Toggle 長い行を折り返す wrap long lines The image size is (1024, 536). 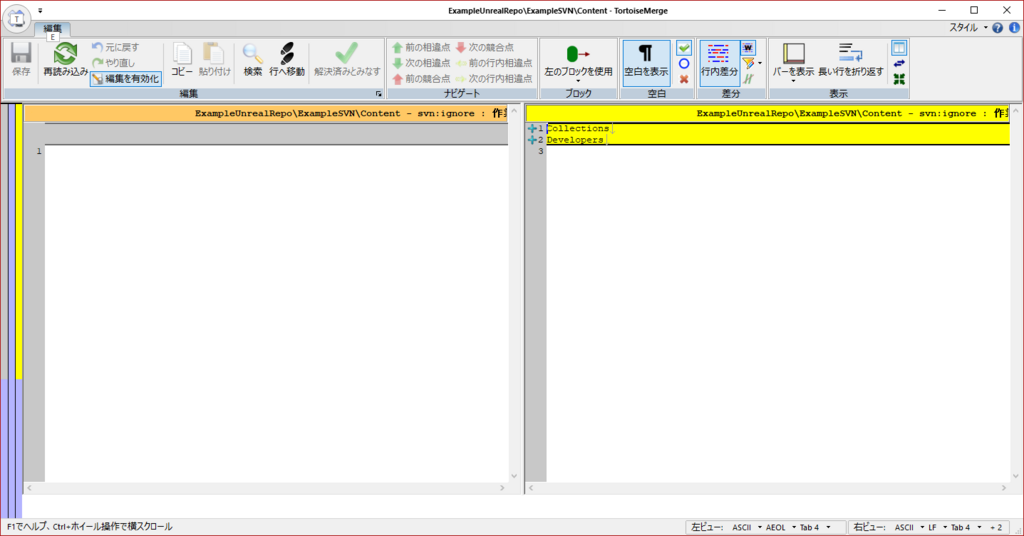850,60
